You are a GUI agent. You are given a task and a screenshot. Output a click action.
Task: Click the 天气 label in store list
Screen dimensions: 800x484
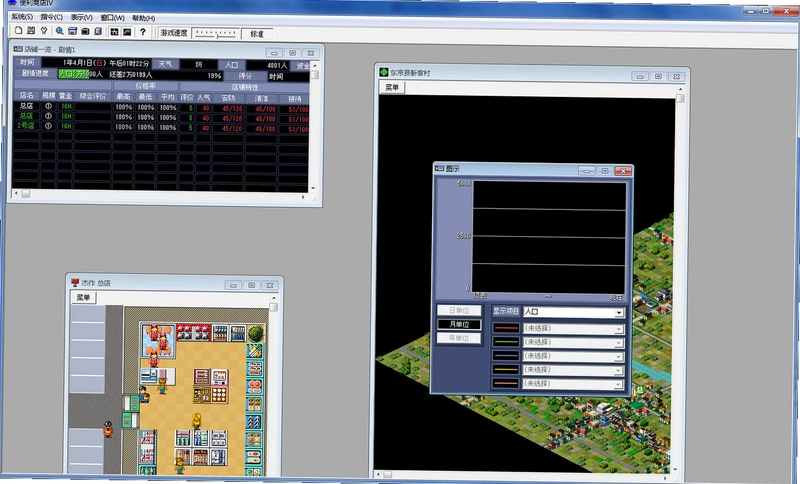[x=165, y=64]
